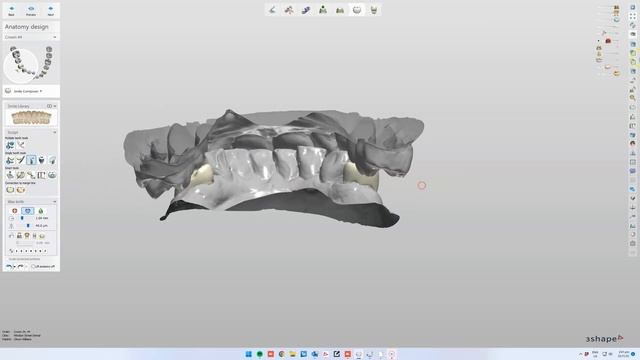Click the Next navigation button
The height and width of the screenshot is (360, 640).
tap(51, 11)
